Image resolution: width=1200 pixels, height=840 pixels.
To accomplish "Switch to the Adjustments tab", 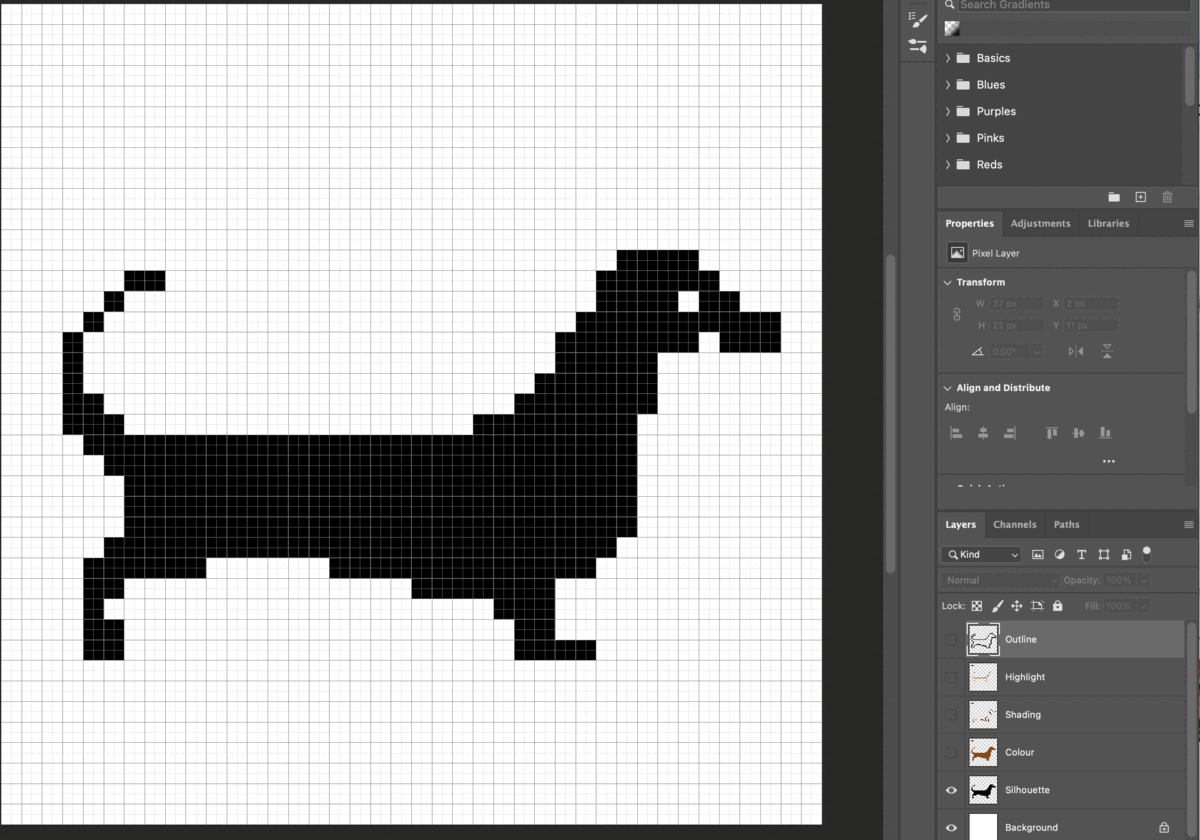I will (x=1040, y=223).
